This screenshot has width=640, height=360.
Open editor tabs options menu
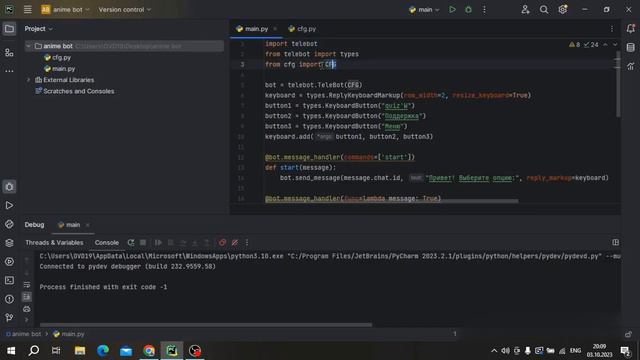pos(612,29)
